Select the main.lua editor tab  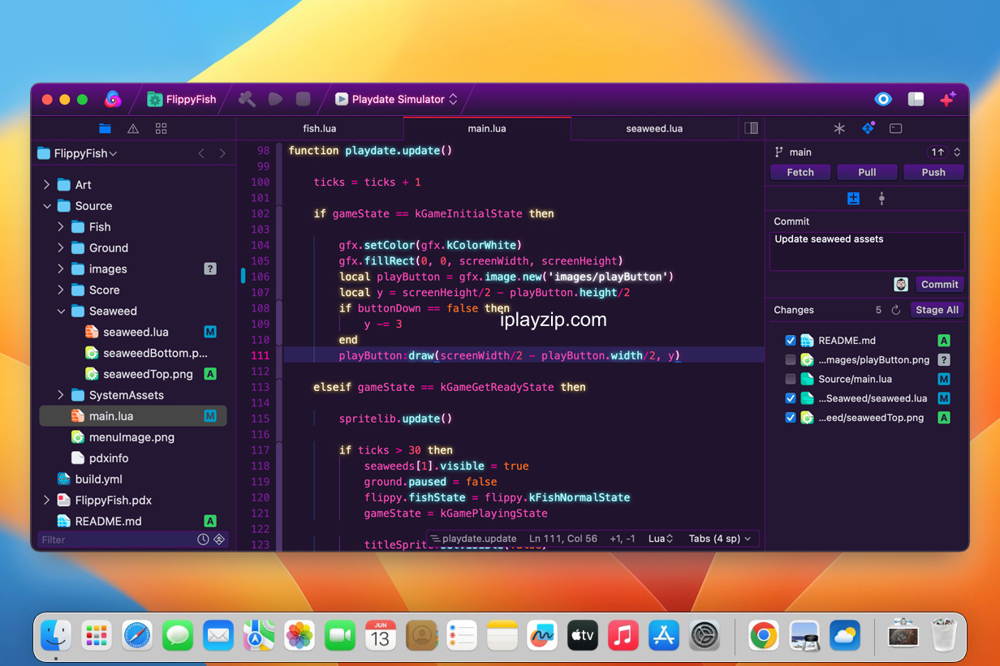[487, 128]
